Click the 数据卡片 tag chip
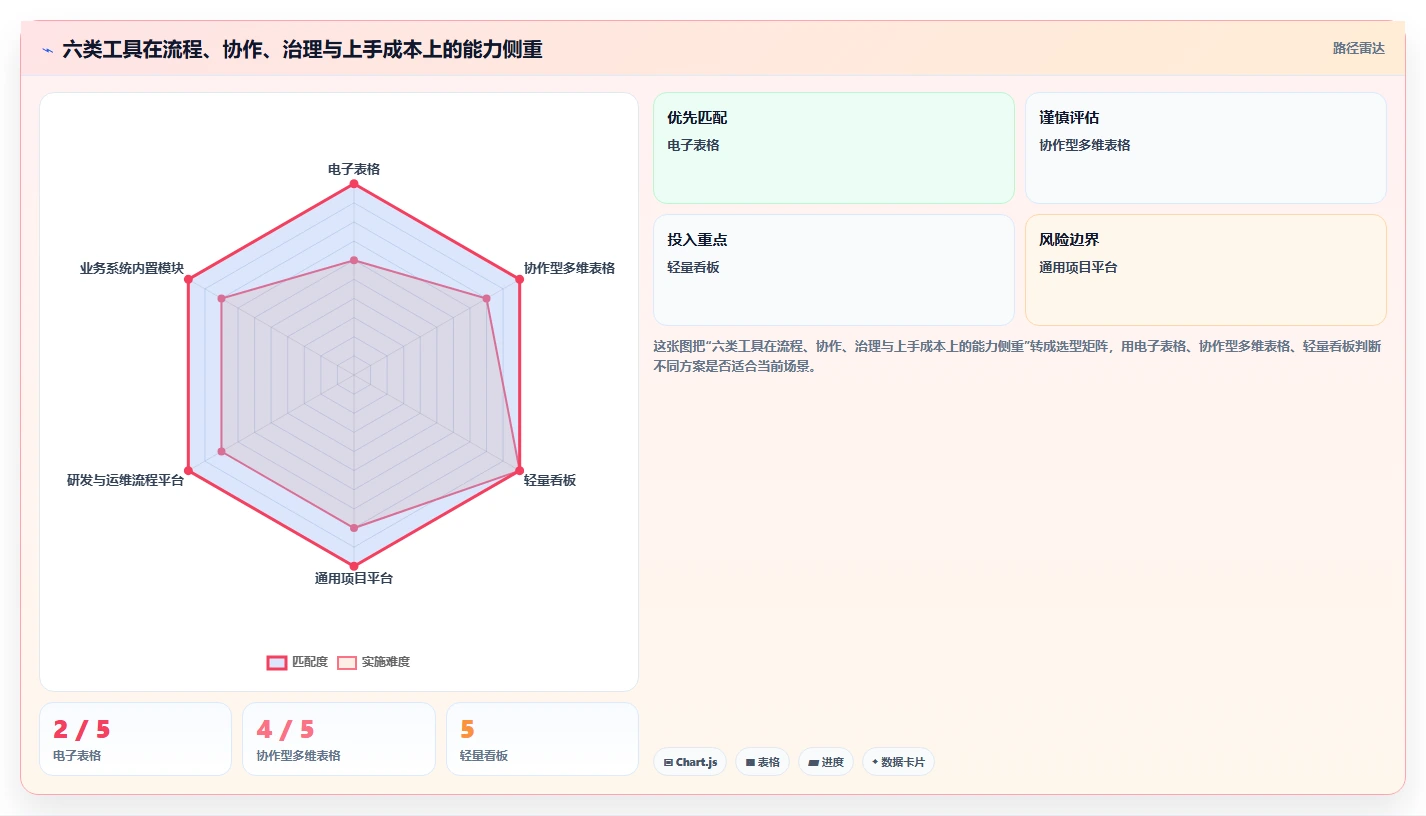 point(898,762)
